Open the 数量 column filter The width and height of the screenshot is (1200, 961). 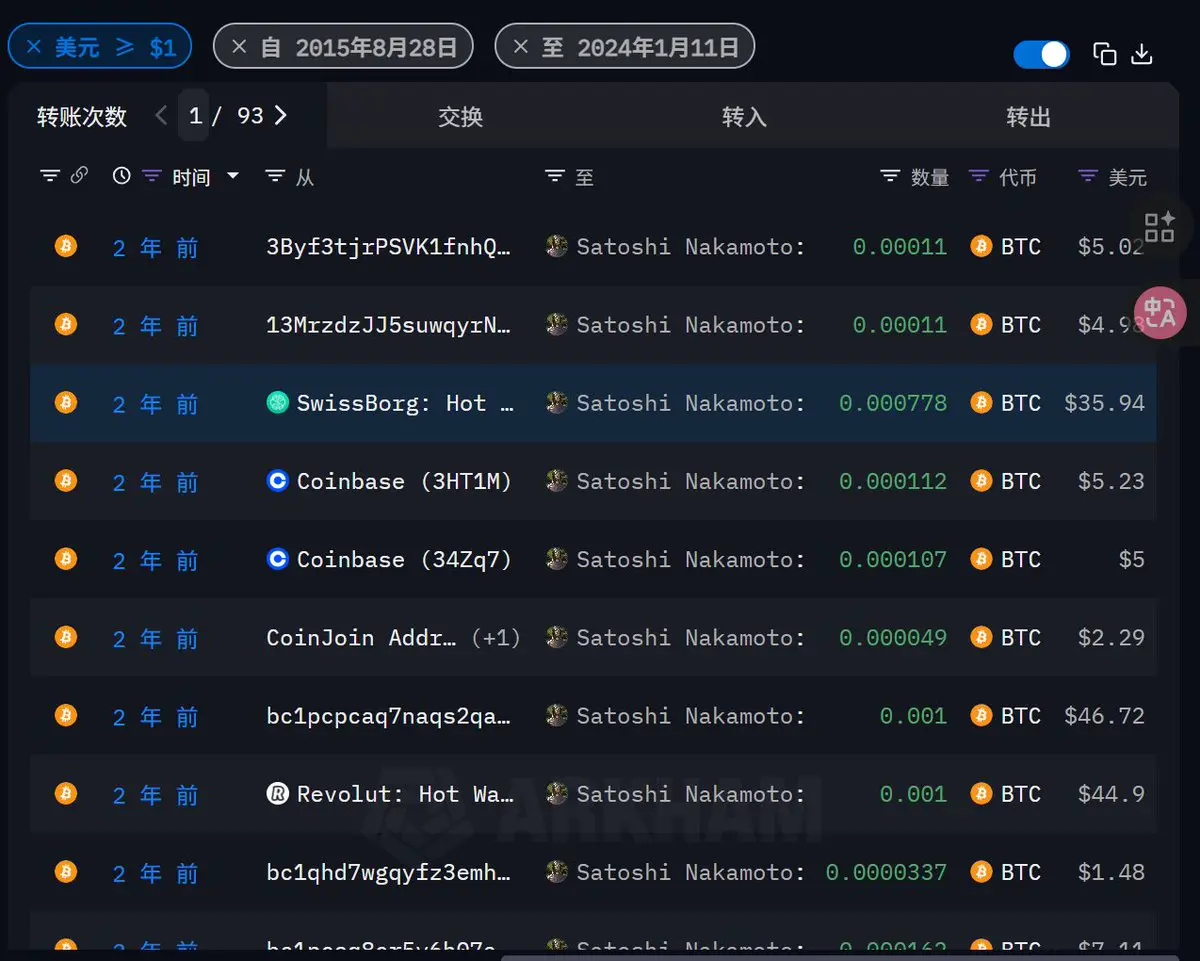pos(890,176)
